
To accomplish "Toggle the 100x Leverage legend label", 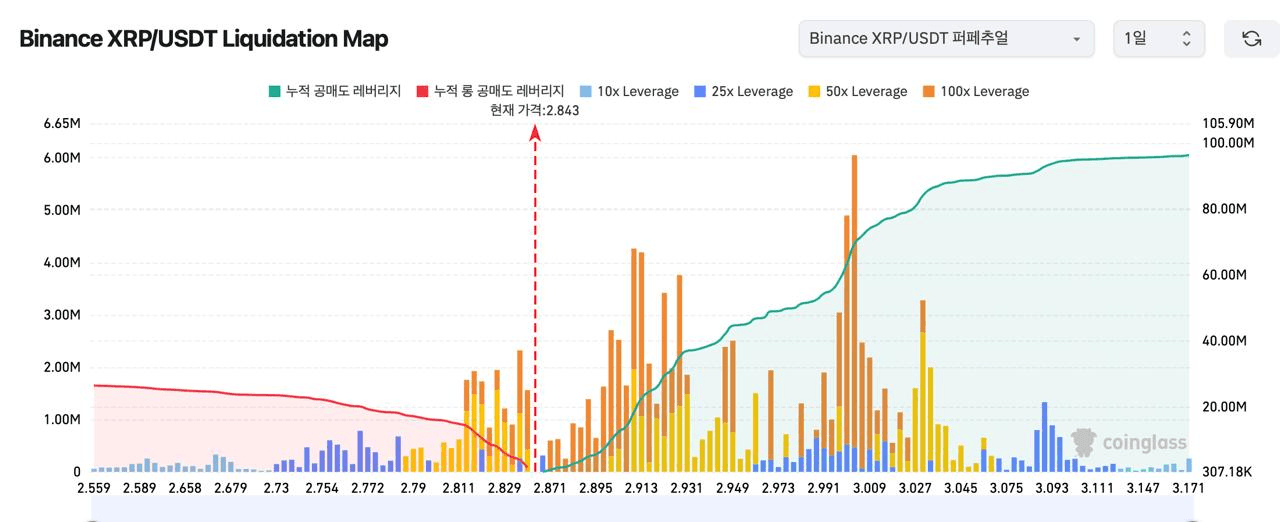I will [x=984, y=91].
